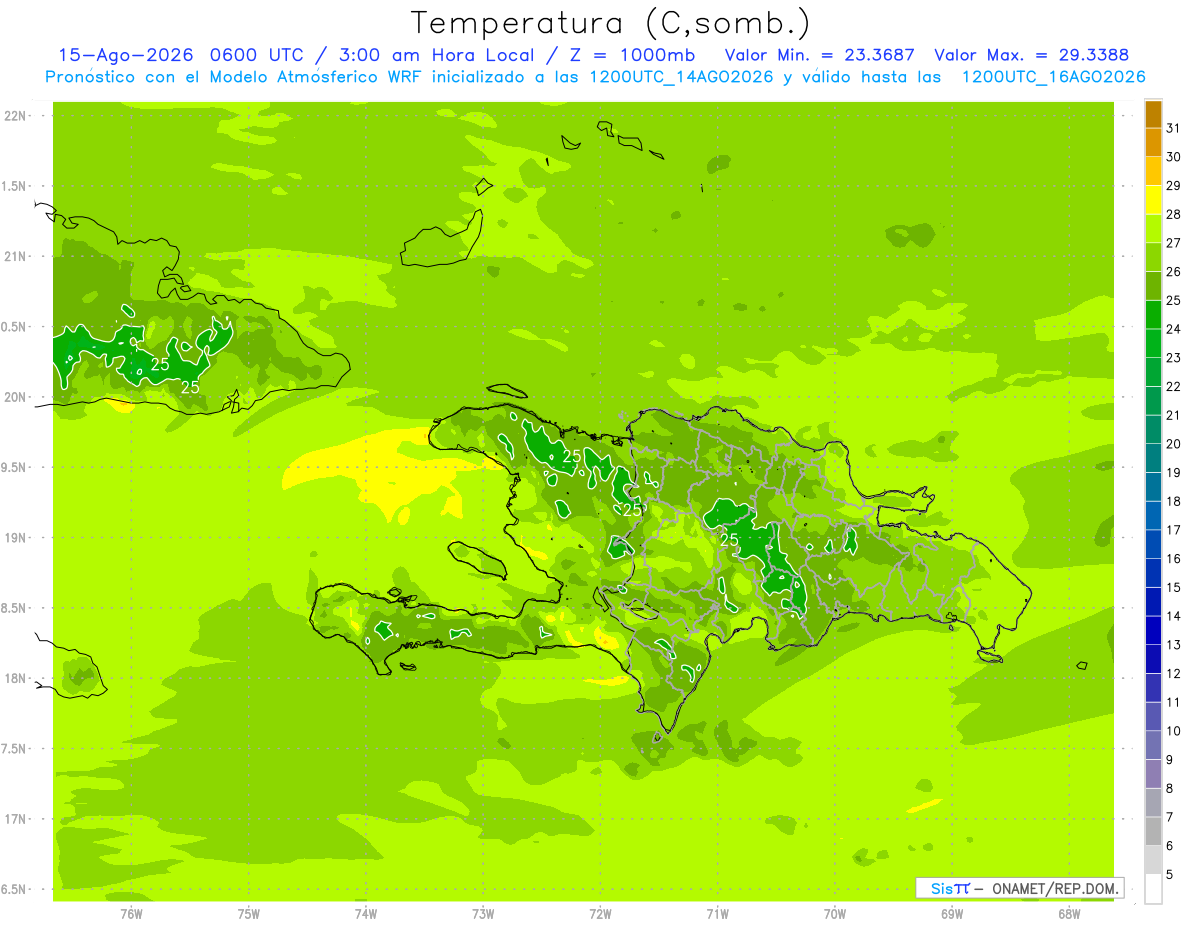1200x927 pixels.
Task: Click the legend swatch between 27 and 28
Action: click(1153, 229)
